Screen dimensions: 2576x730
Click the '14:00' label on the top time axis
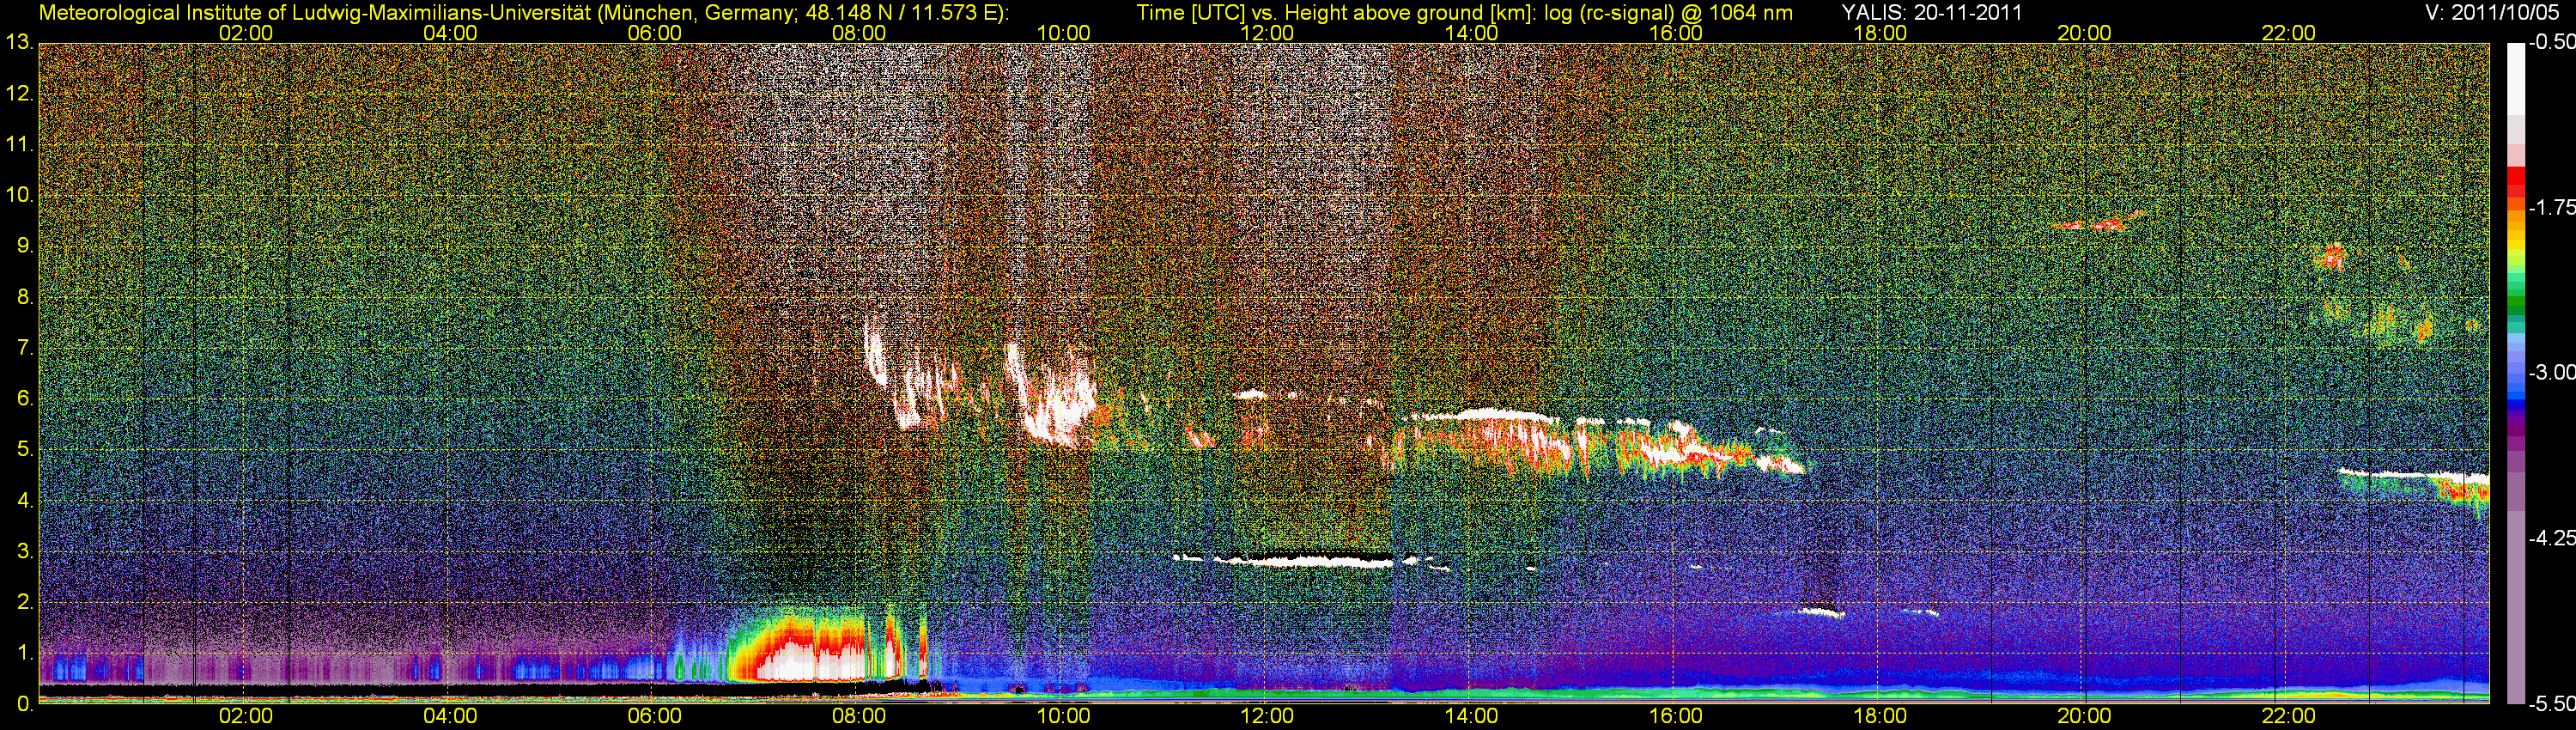(1472, 33)
